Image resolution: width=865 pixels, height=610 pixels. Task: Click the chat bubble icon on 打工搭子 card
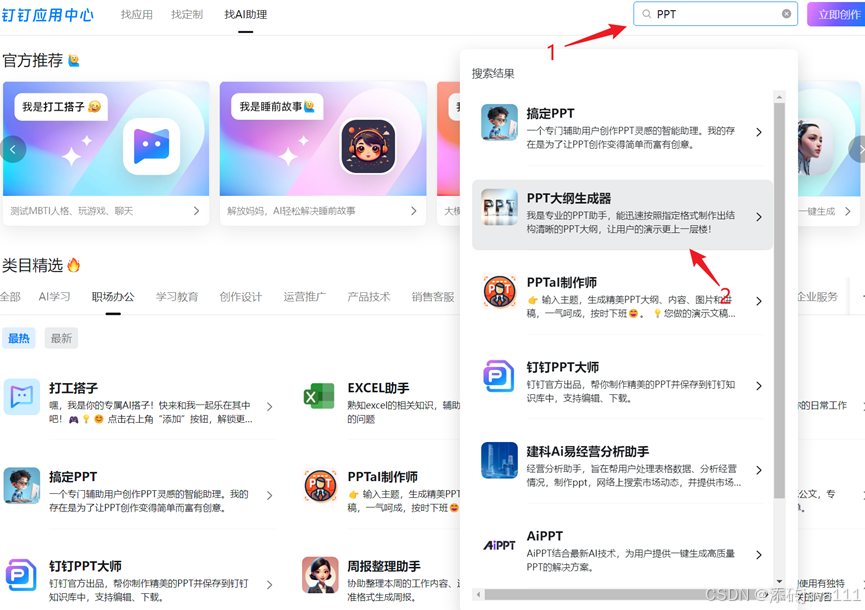click(152, 146)
